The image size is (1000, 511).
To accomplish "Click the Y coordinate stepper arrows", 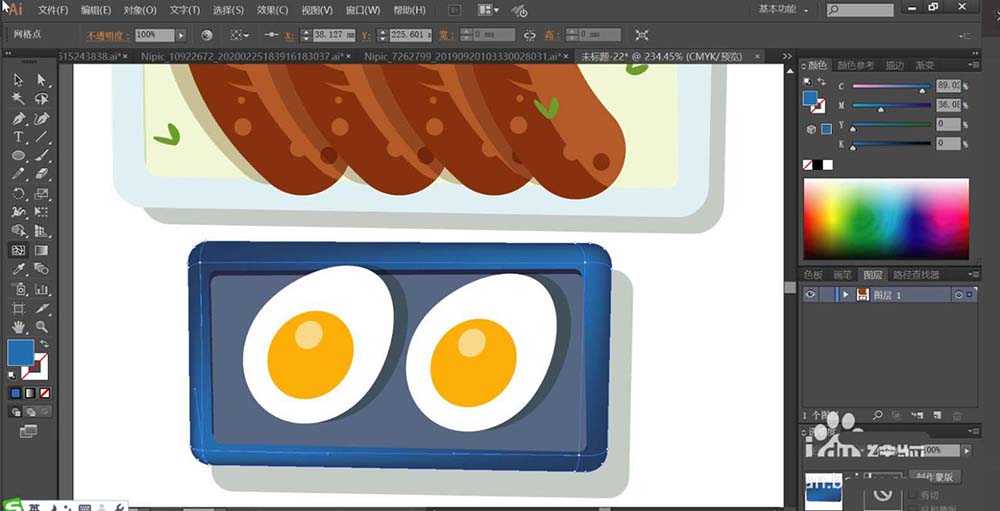I will pos(383,35).
